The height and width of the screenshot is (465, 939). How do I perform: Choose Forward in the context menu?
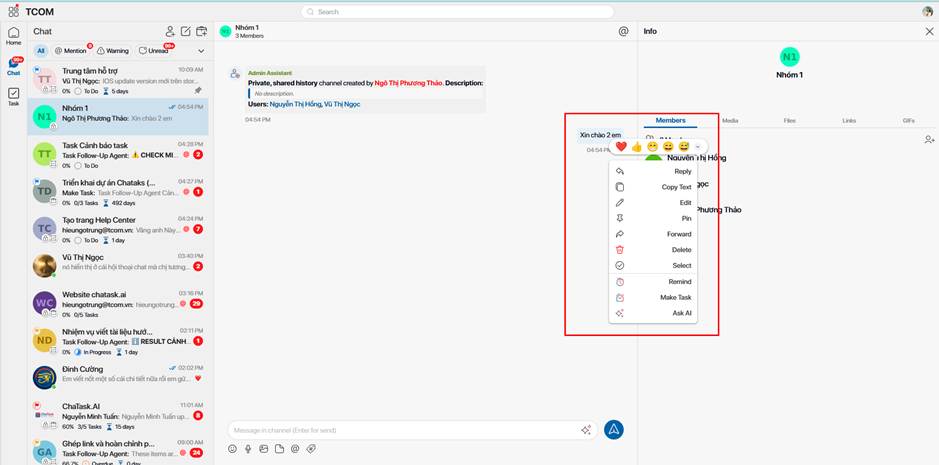pyautogui.click(x=653, y=234)
